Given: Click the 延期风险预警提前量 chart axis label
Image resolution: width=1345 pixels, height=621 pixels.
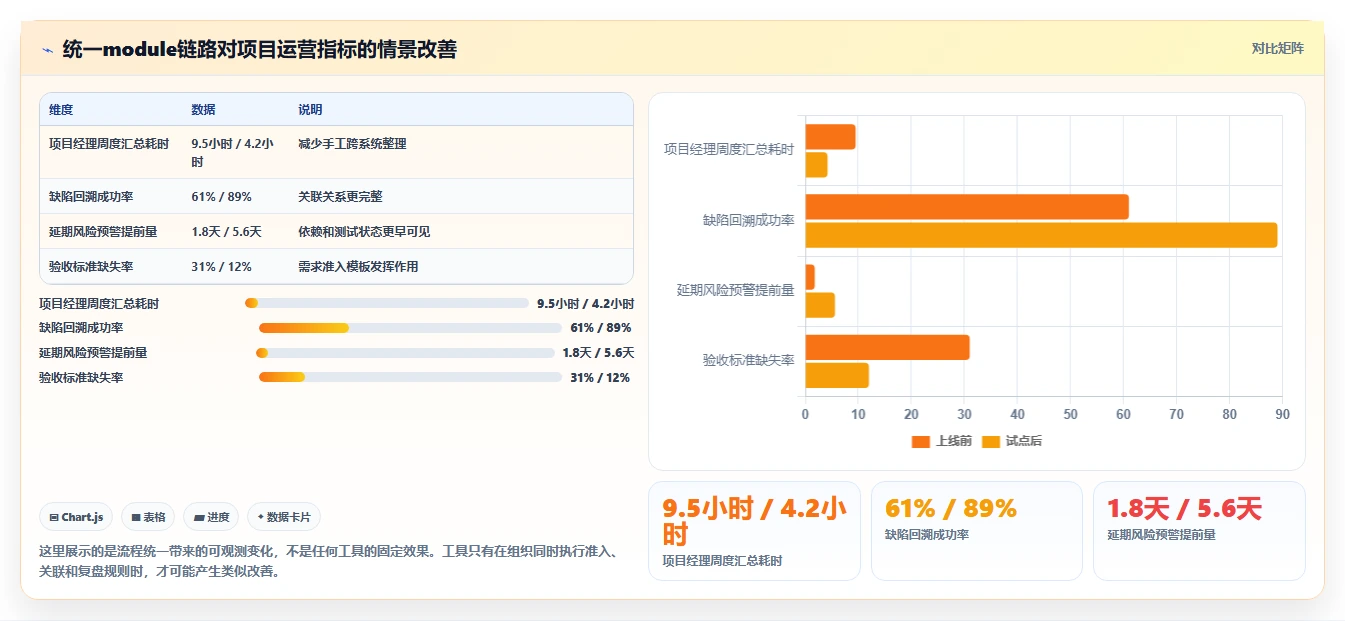Looking at the screenshot, I should pyautogui.click(x=736, y=290).
